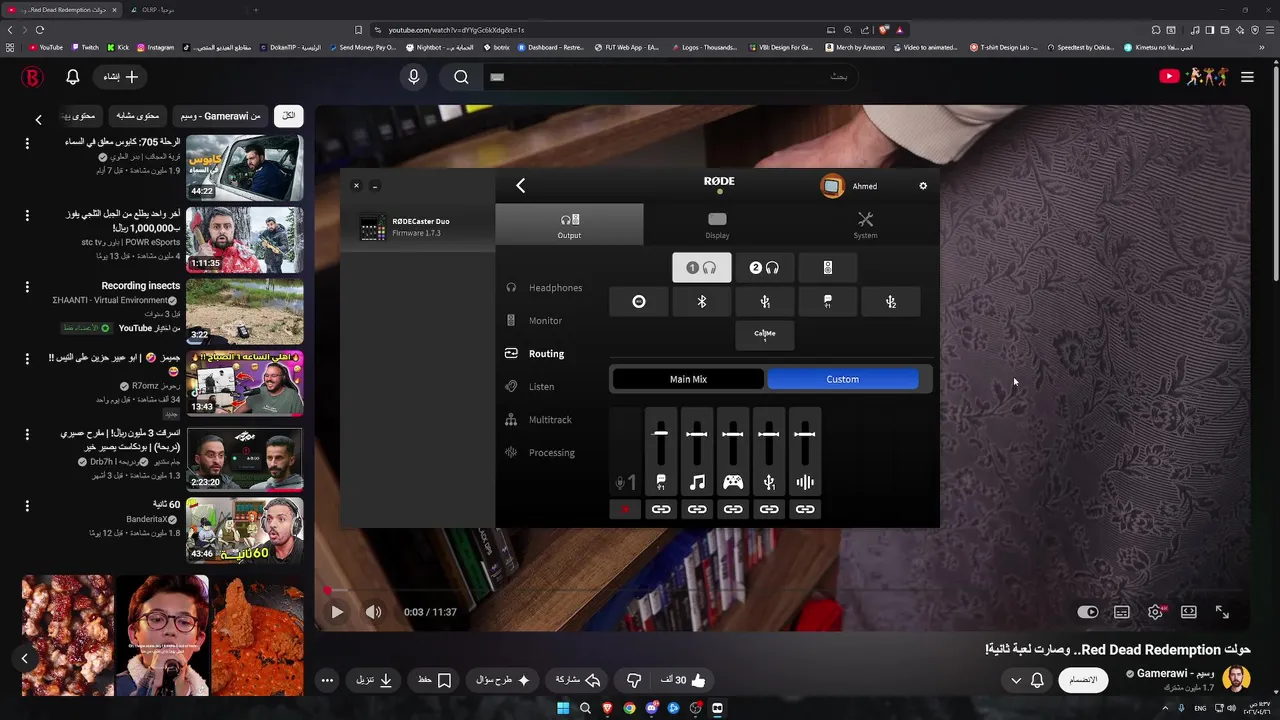Open the Monitor section
Screen dimensions: 1280x720
click(535, 321)
